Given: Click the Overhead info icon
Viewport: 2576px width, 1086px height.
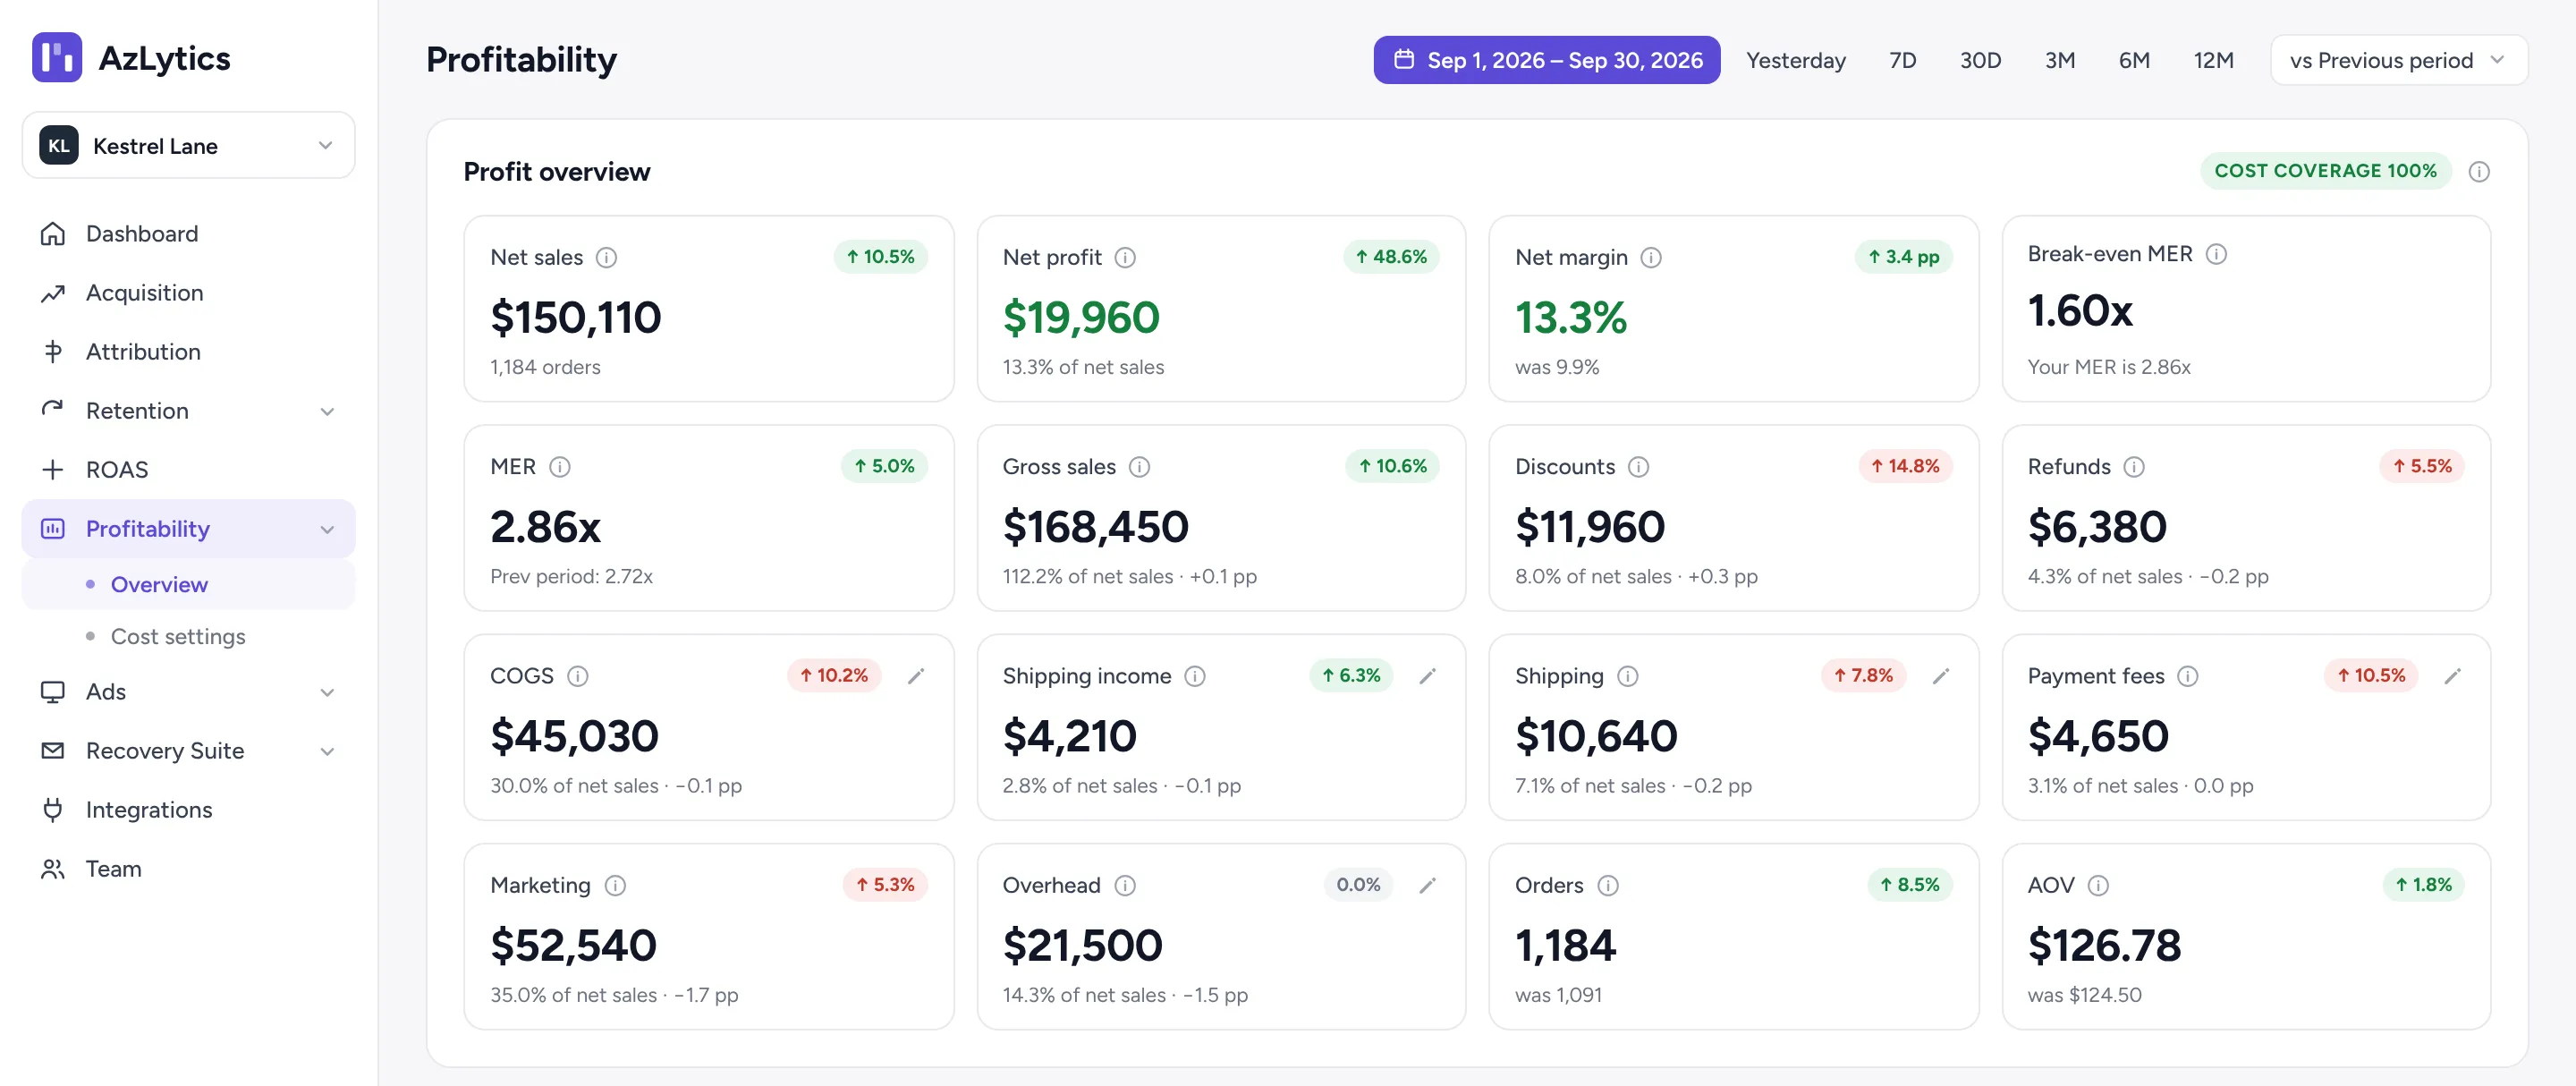Looking at the screenshot, I should click(x=1125, y=885).
